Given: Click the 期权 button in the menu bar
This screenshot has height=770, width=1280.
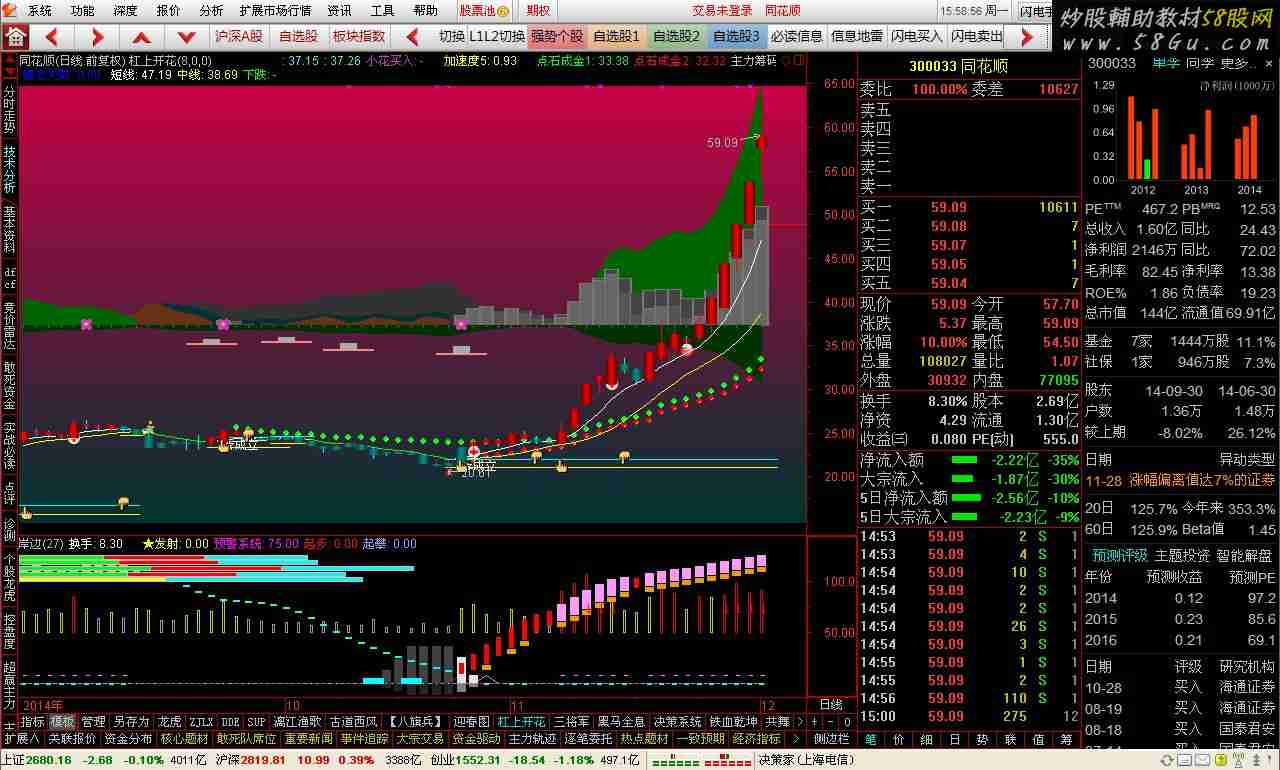Looking at the screenshot, I should tap(538, 11).
